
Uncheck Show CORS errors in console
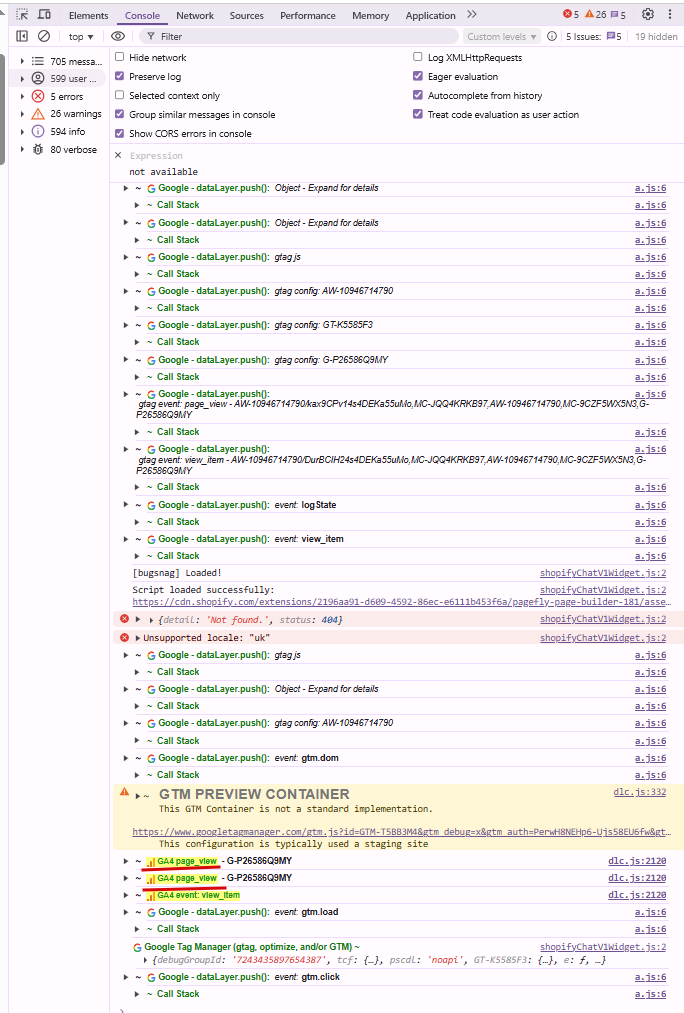119,133
